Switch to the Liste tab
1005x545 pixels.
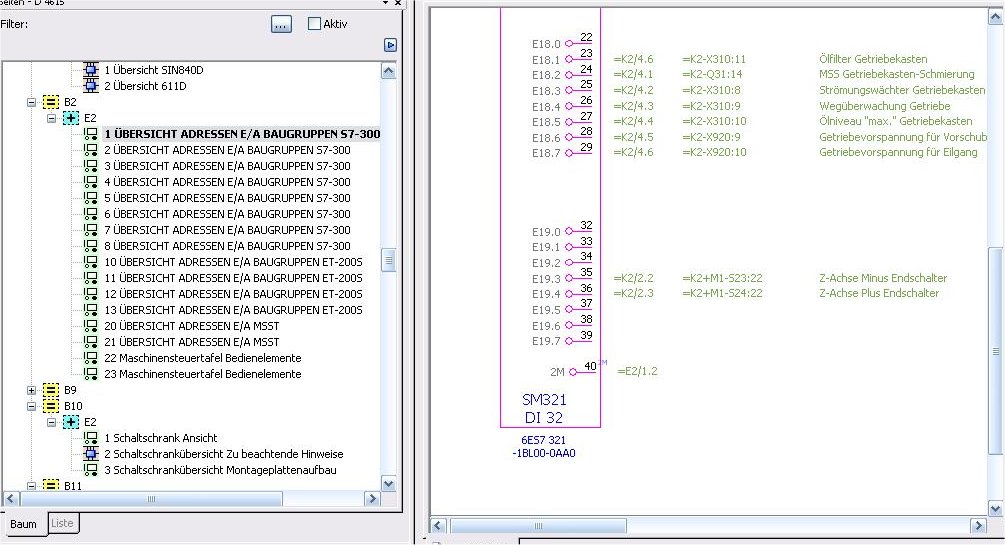pyautogui.click(x=62, y=523)
